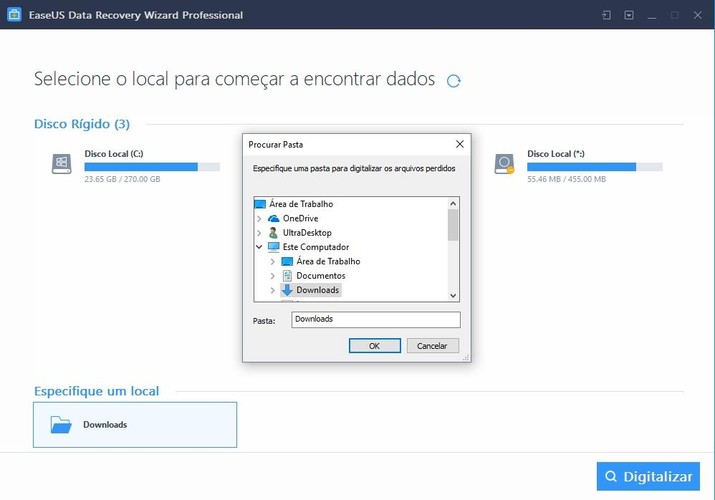
Task: Minimize the EaseUS window
Action: (x=652, y=15)
